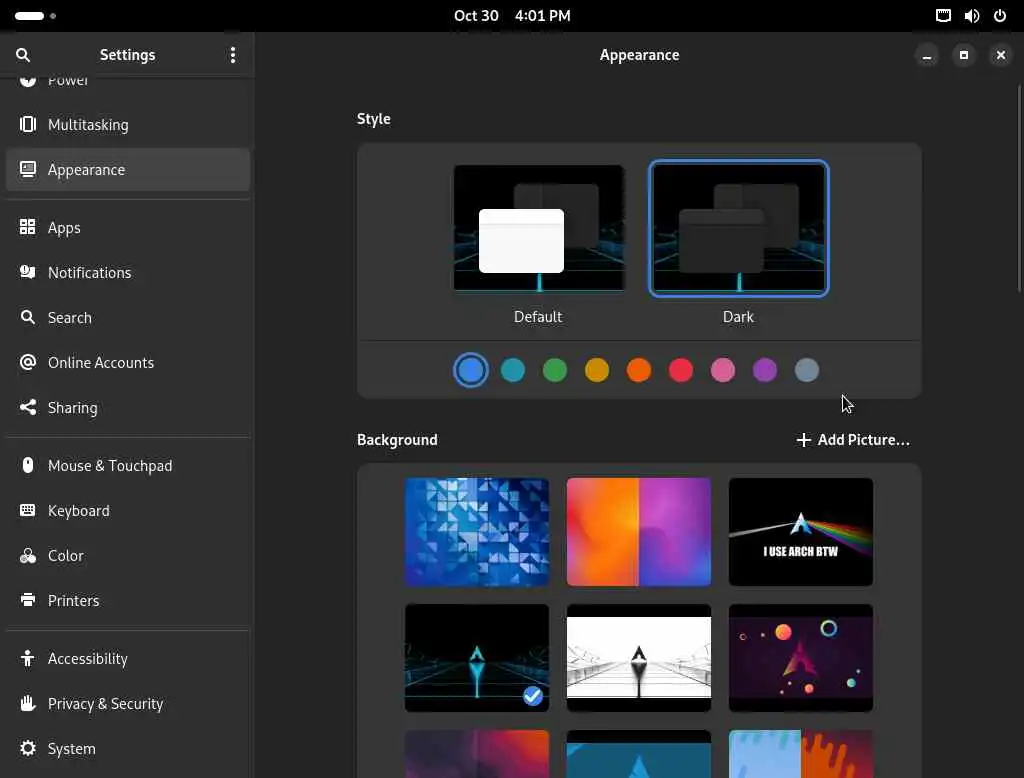Open the power menu icon in top bar
This screenshot has width=1024, height=778.
click(x=1000, y=16)
